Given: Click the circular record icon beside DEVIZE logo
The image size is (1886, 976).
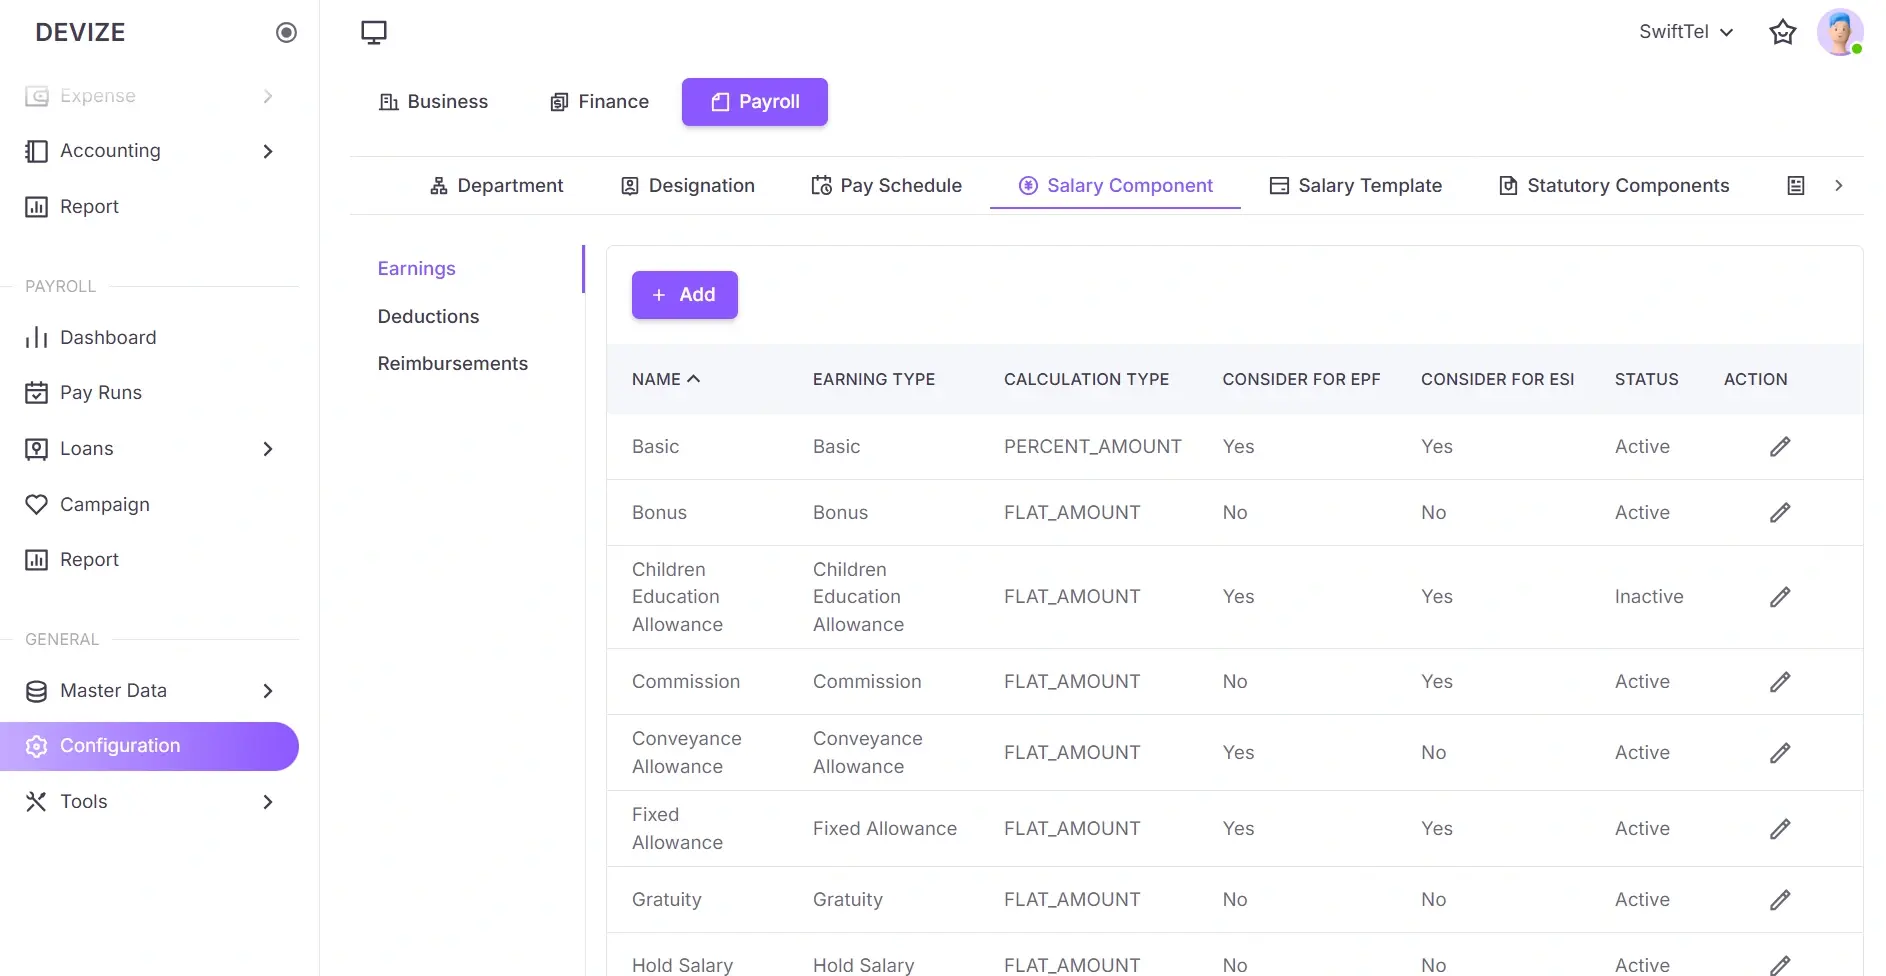Looking at the screenshot, I should (286, 32).
